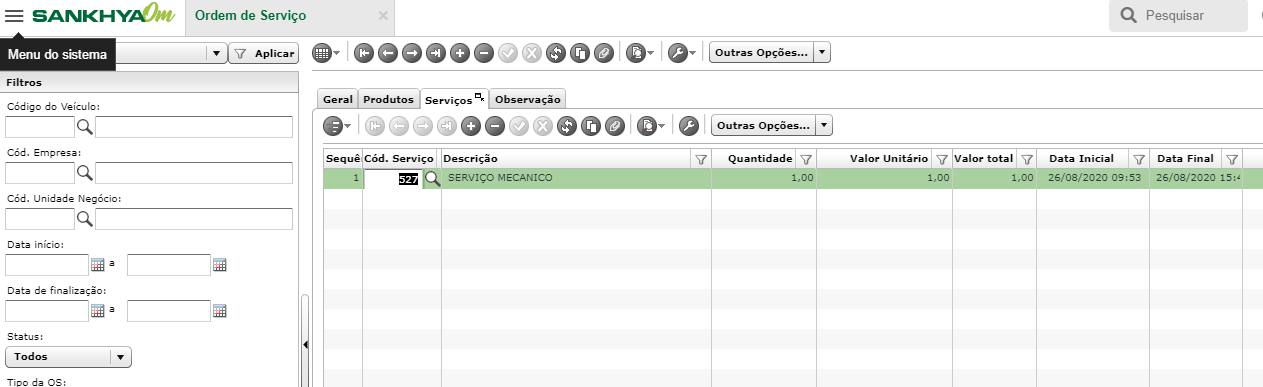Switch to the Produtos tab
This screenshot has height=387, width=1263.
point(388,99)
